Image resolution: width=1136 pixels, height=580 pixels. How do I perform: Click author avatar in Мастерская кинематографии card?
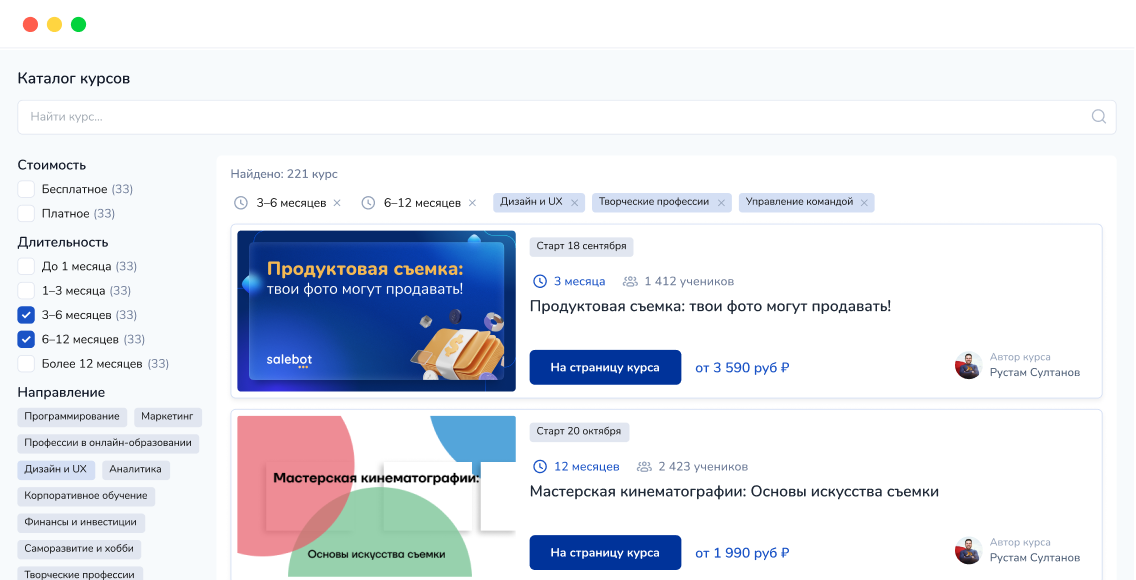(969, 551)
